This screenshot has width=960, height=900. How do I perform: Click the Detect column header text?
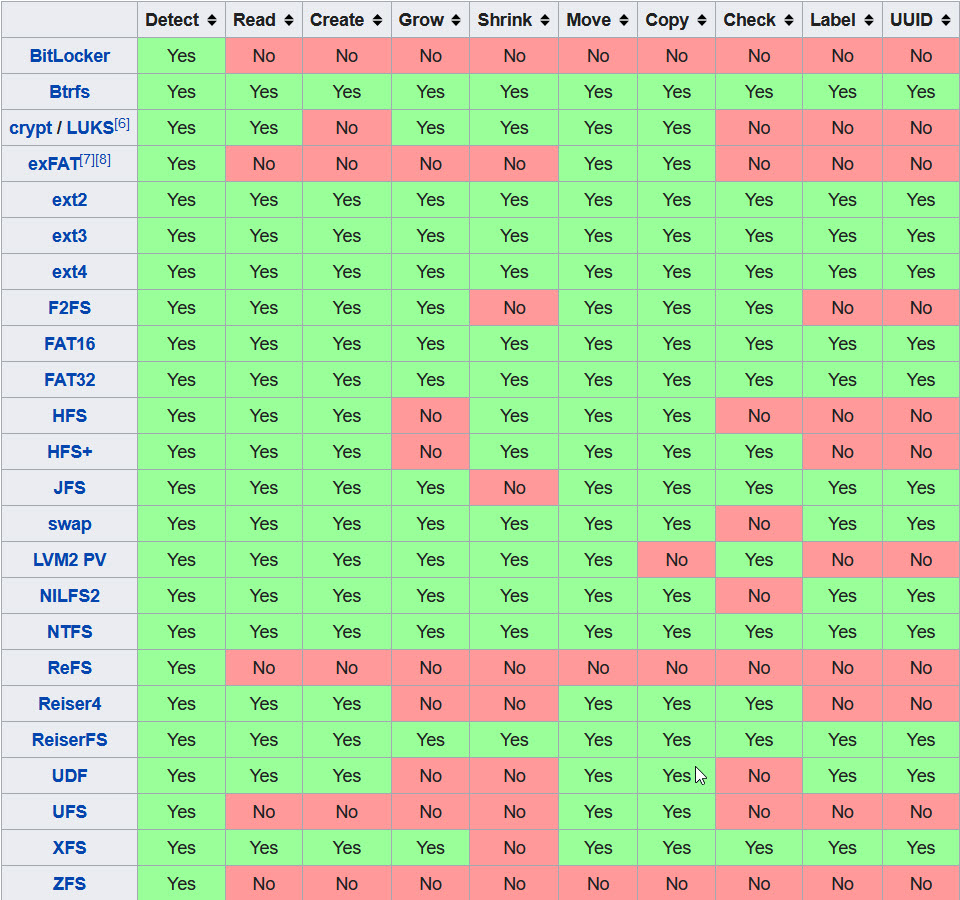click(x=172, y=20)
